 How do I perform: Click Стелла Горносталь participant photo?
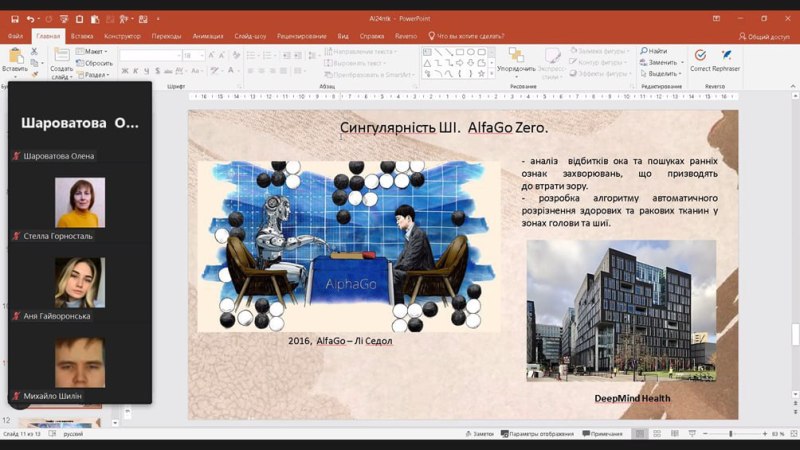pos(80,203)
